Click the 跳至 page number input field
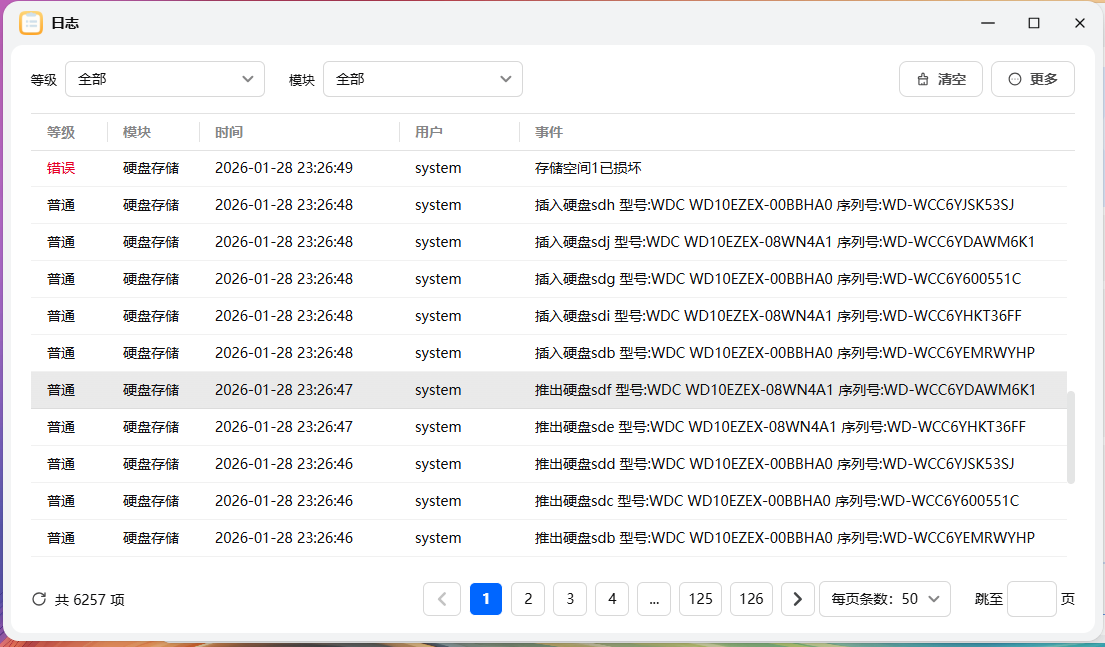The image size is (1105, 647). (x=1032, y=598)
